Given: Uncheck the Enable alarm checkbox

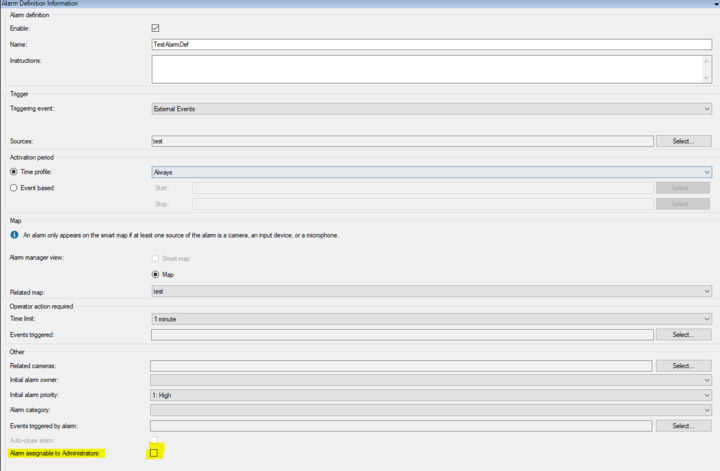Looking at the screenshot, I should click(155, 28).
